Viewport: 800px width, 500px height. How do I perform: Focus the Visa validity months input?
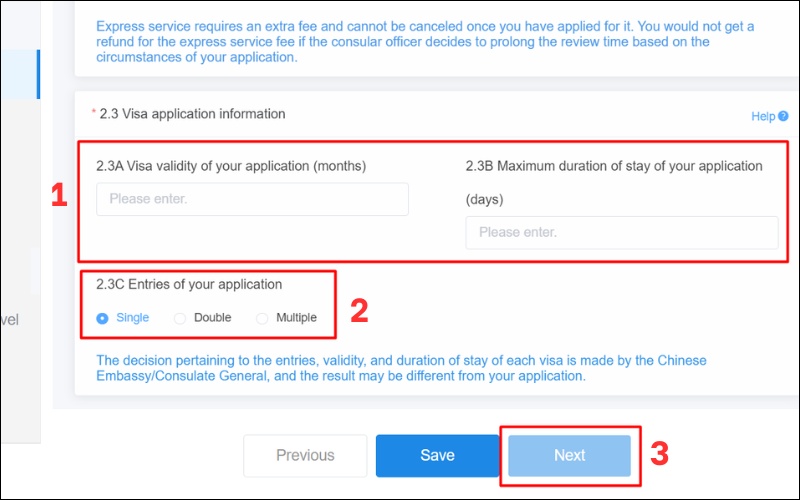pyautogui.click(x=252, y=199)
